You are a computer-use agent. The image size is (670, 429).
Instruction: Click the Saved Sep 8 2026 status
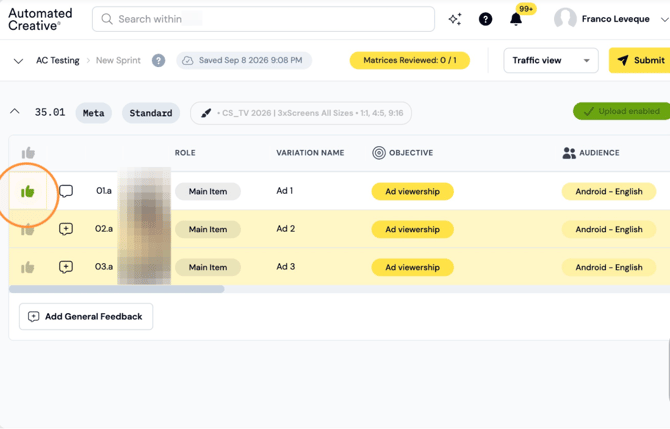(x=244, y=60)
